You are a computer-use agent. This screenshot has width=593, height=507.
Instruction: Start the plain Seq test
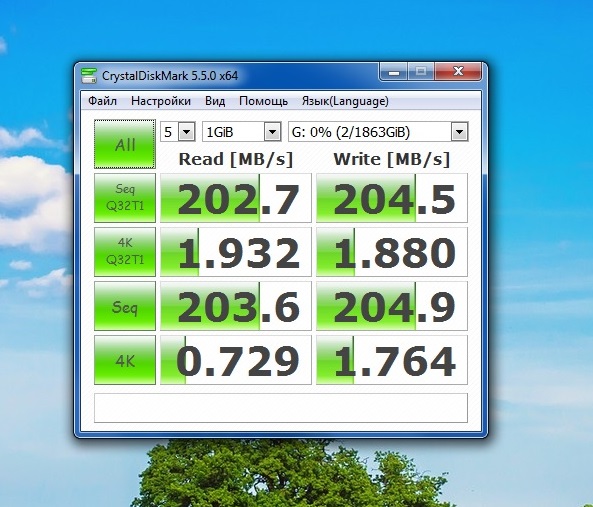coord(125,306)
